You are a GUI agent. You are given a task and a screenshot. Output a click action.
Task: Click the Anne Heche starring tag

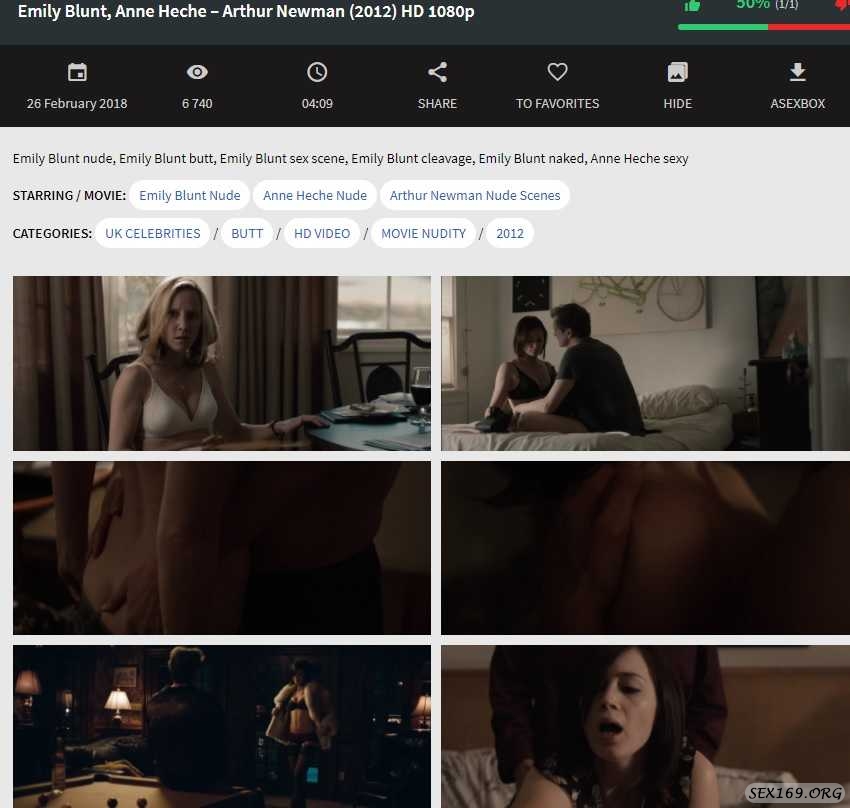[315, 195]
